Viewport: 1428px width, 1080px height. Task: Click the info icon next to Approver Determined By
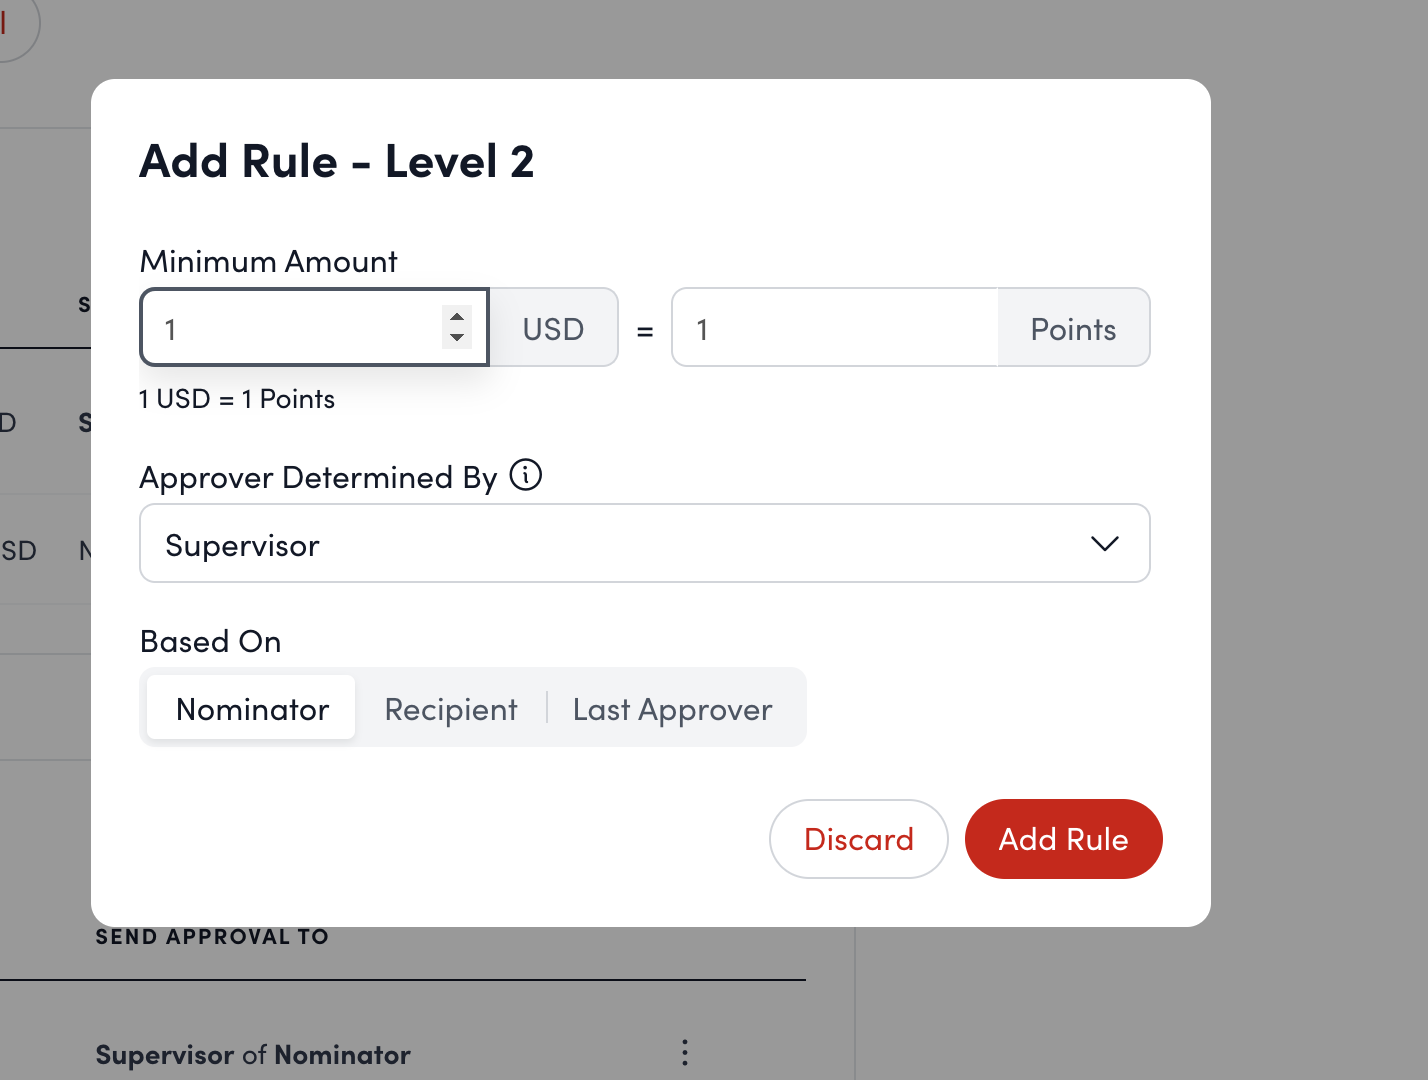(x=526, y=476)
